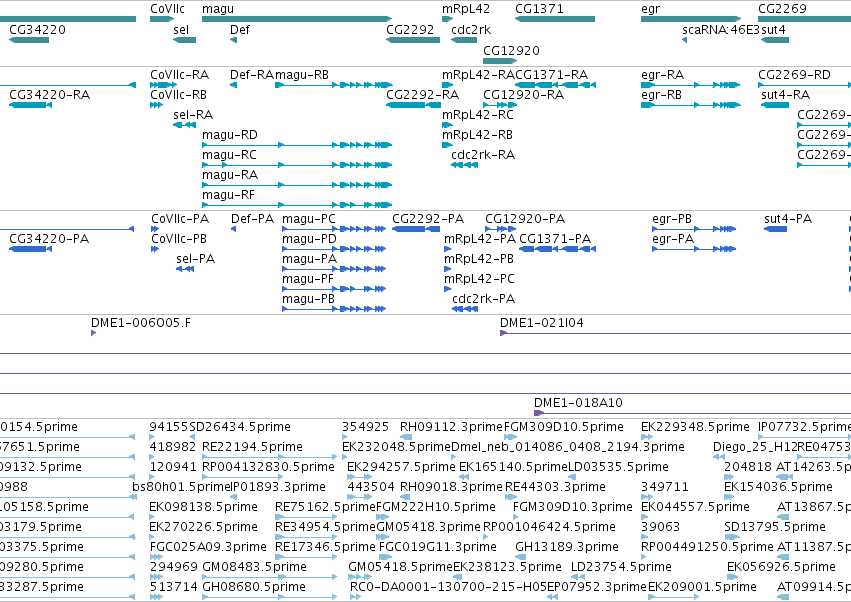
Task: Click the label 'FGM309D10.5prime'
Action: (x=564, y=427)
